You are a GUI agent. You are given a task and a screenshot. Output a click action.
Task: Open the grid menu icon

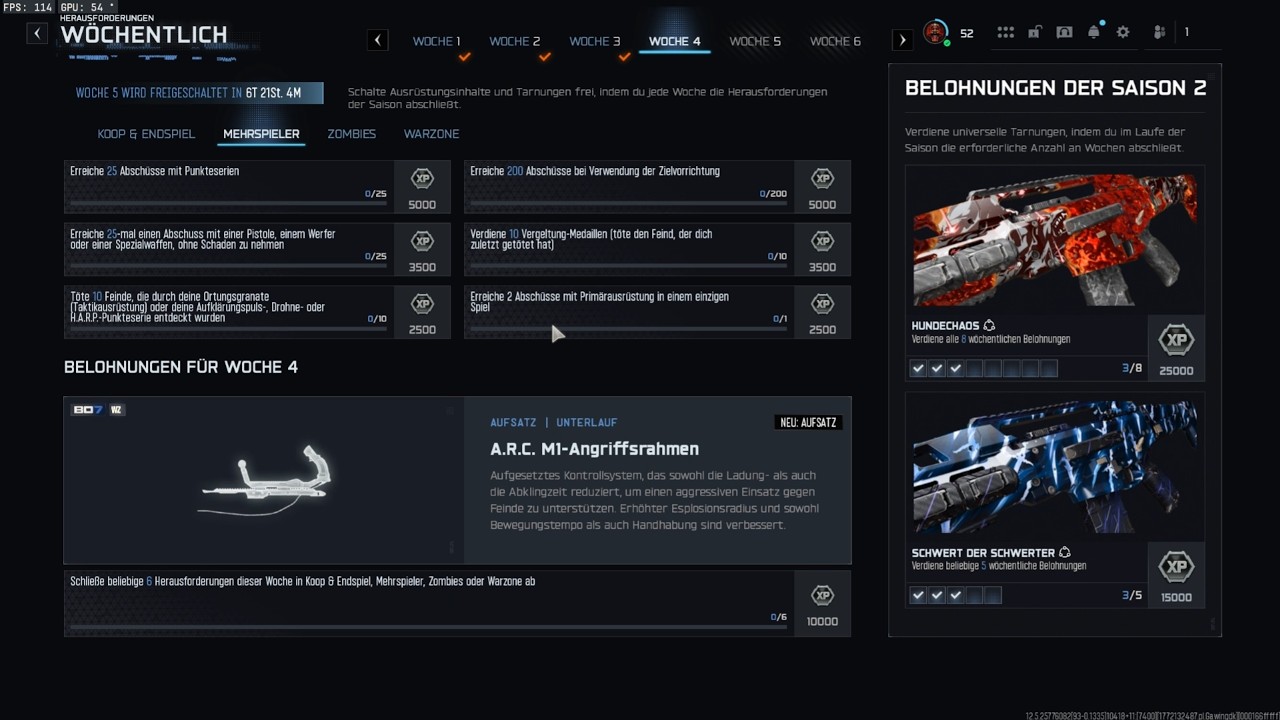coord(1005,32)
